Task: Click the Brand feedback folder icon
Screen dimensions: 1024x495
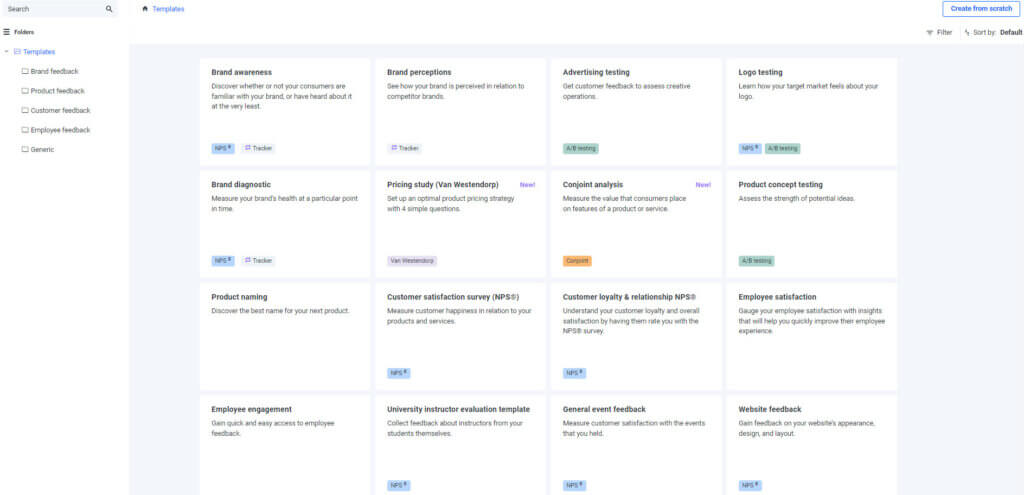Action: click(25, 71)
